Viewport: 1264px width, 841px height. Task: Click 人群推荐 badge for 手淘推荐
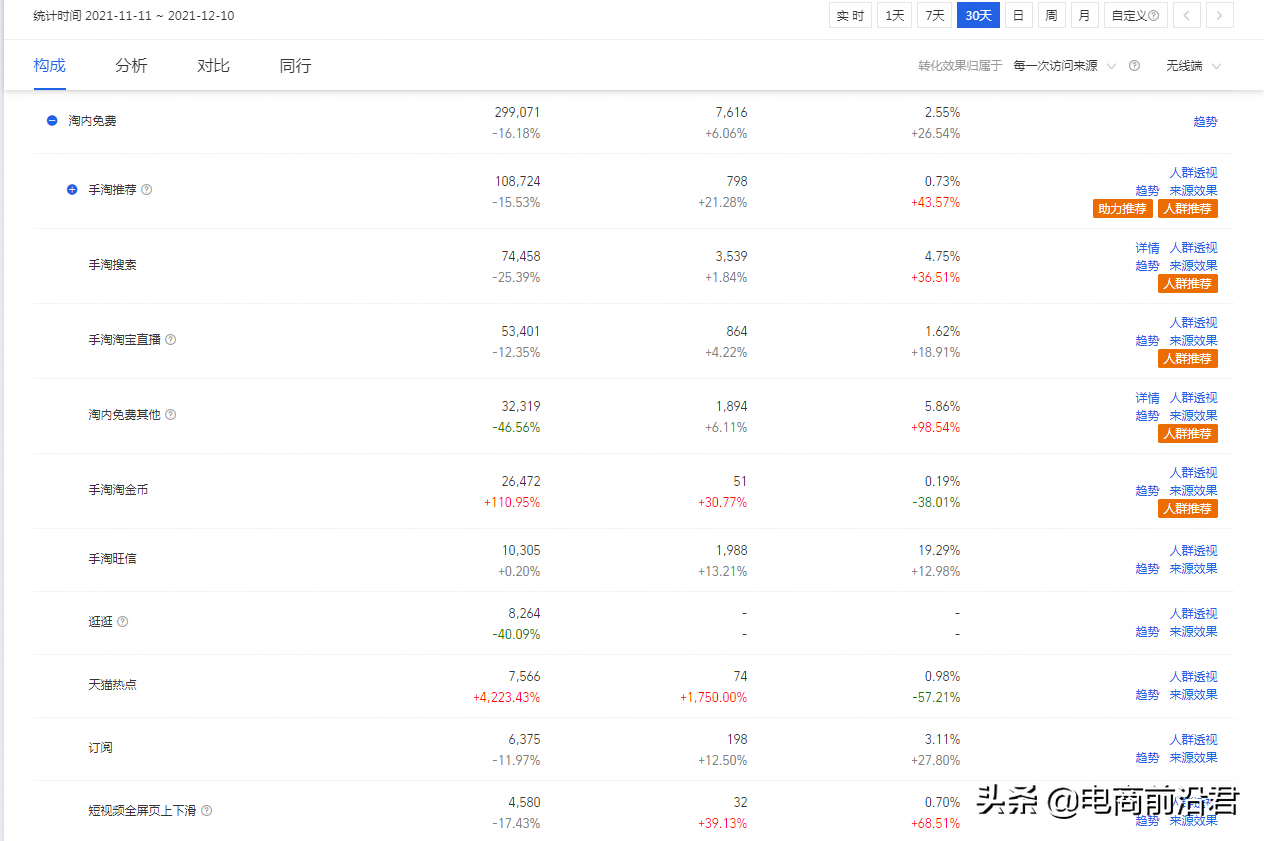(x=1188, y=209)
